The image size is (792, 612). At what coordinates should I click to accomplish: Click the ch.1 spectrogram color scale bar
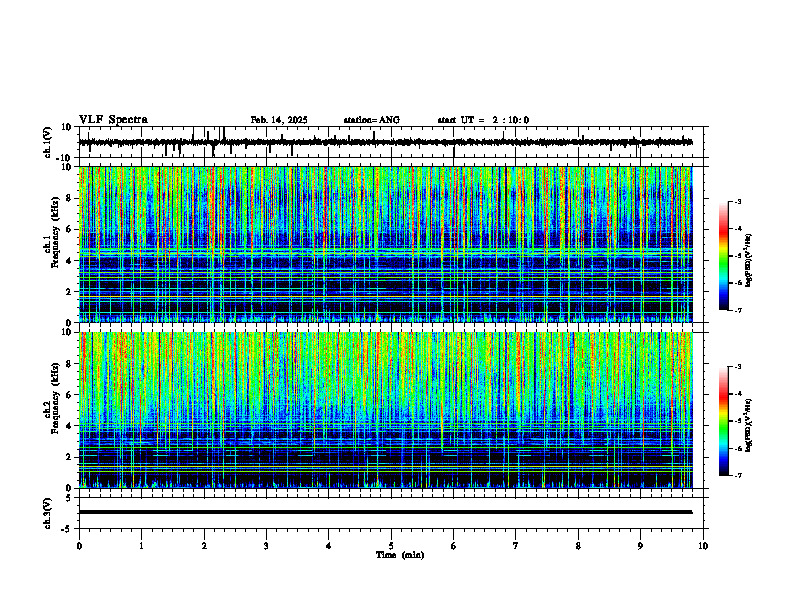pyautogui.click(x=724, y=256)
